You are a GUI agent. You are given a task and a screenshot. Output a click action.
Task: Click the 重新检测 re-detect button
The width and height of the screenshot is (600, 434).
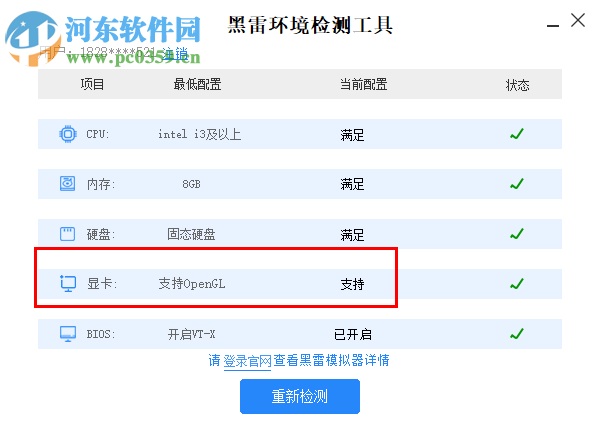tap(300, 396)
